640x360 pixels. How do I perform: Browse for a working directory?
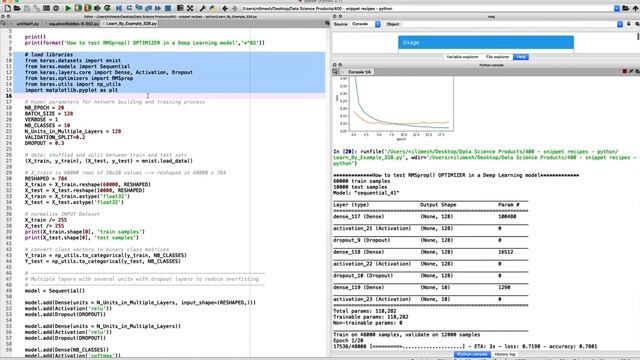tap(626, 8)
